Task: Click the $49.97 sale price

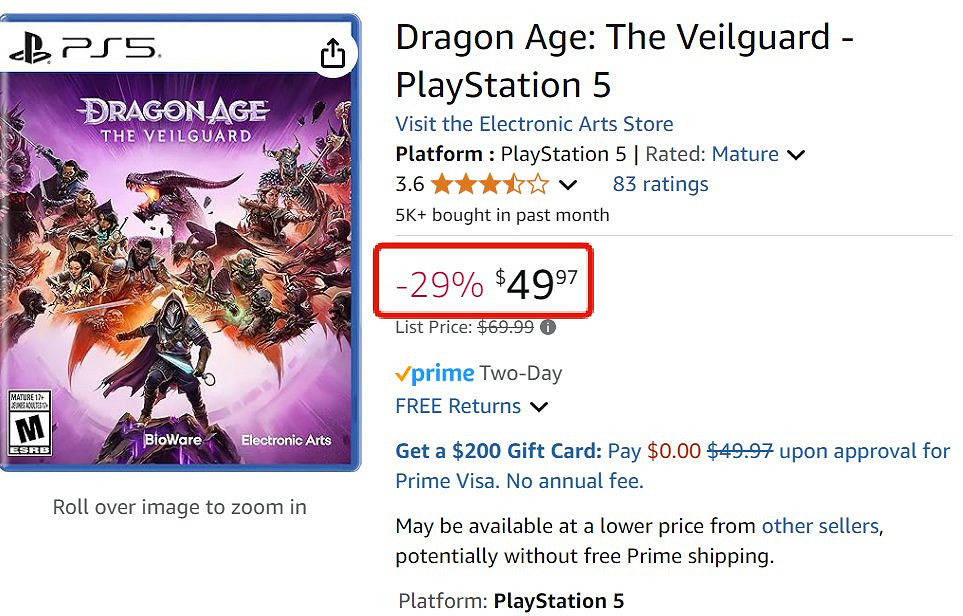Action: point(538,285)
